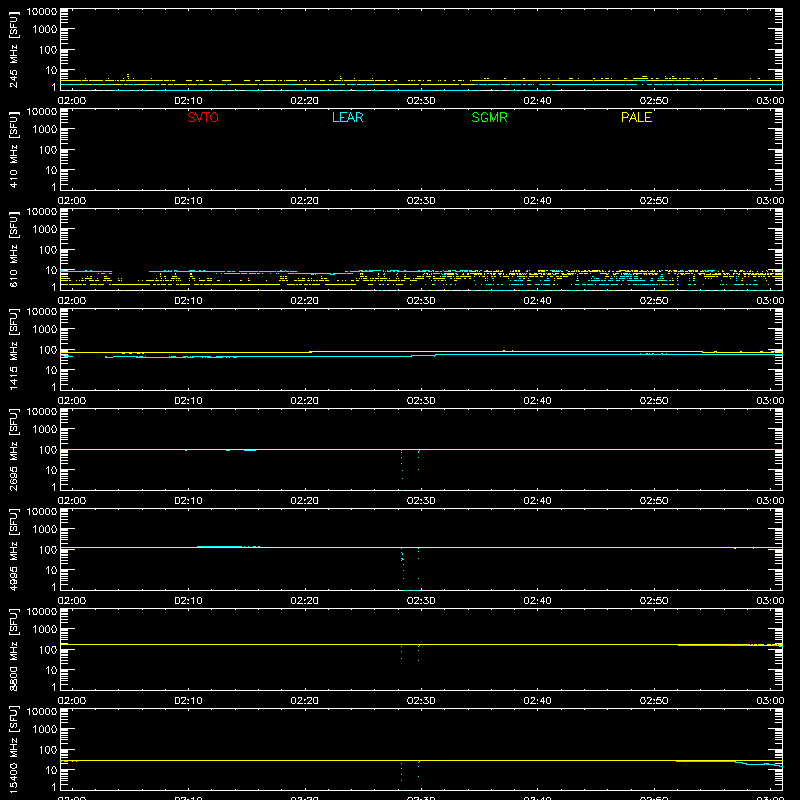Click the 1000 tick label on 4995 MHz axis

45,530
